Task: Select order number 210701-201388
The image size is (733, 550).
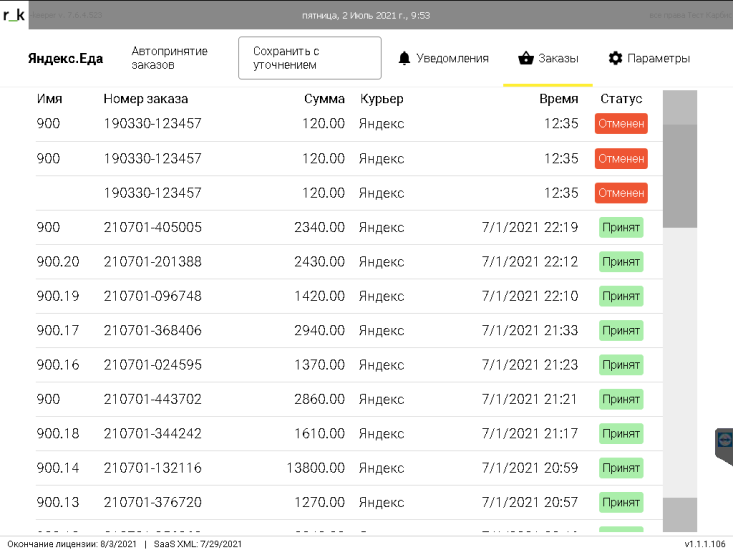Action: pyautogui.click(x=152, y=262)
